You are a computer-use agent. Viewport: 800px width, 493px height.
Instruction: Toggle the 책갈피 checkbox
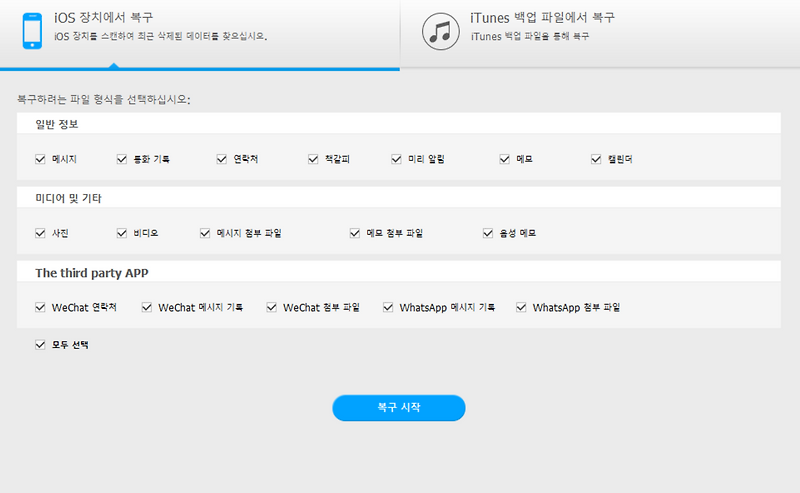pyautogui.click(x=313, y=159)
